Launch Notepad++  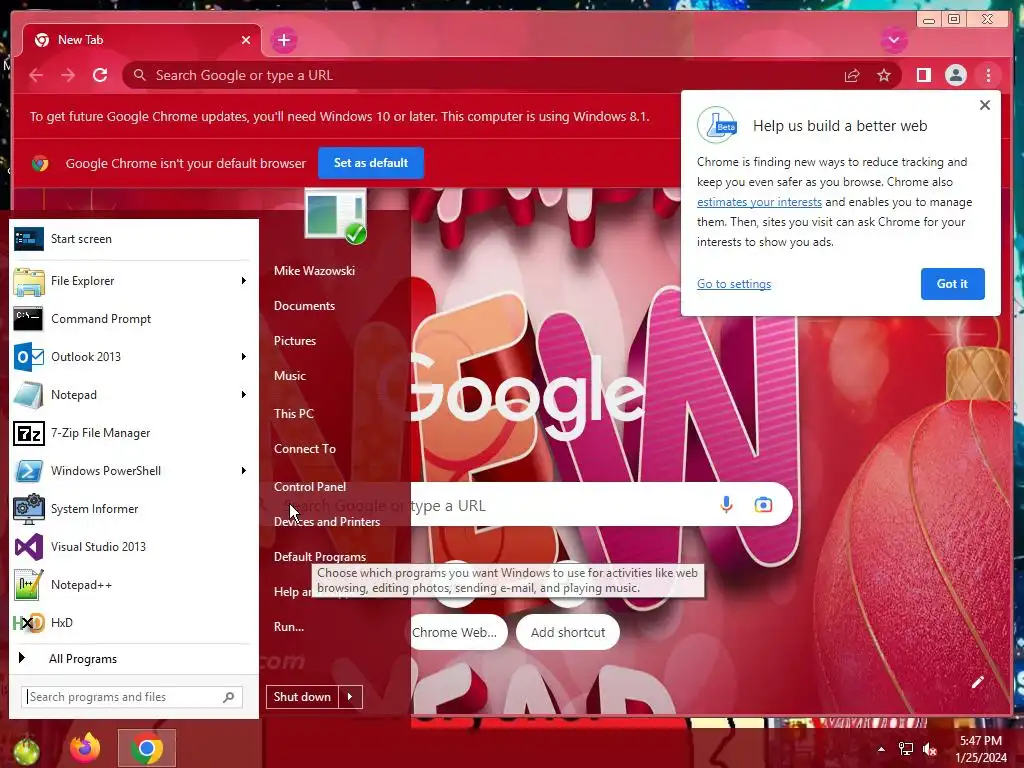(x=134, y=584)
